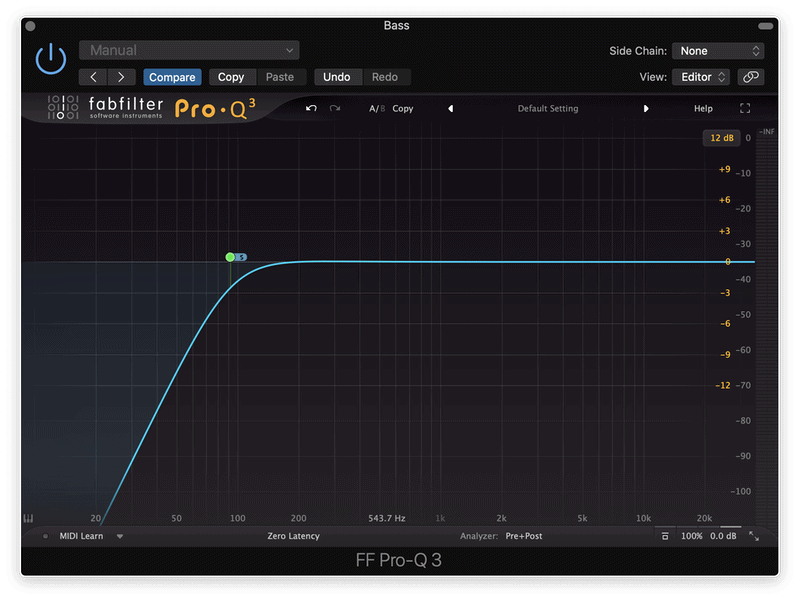Image resolution: width=800 pixels, height=600 pixels.
Task: Open the View Editor dropdown
Action: click(701, 77)
